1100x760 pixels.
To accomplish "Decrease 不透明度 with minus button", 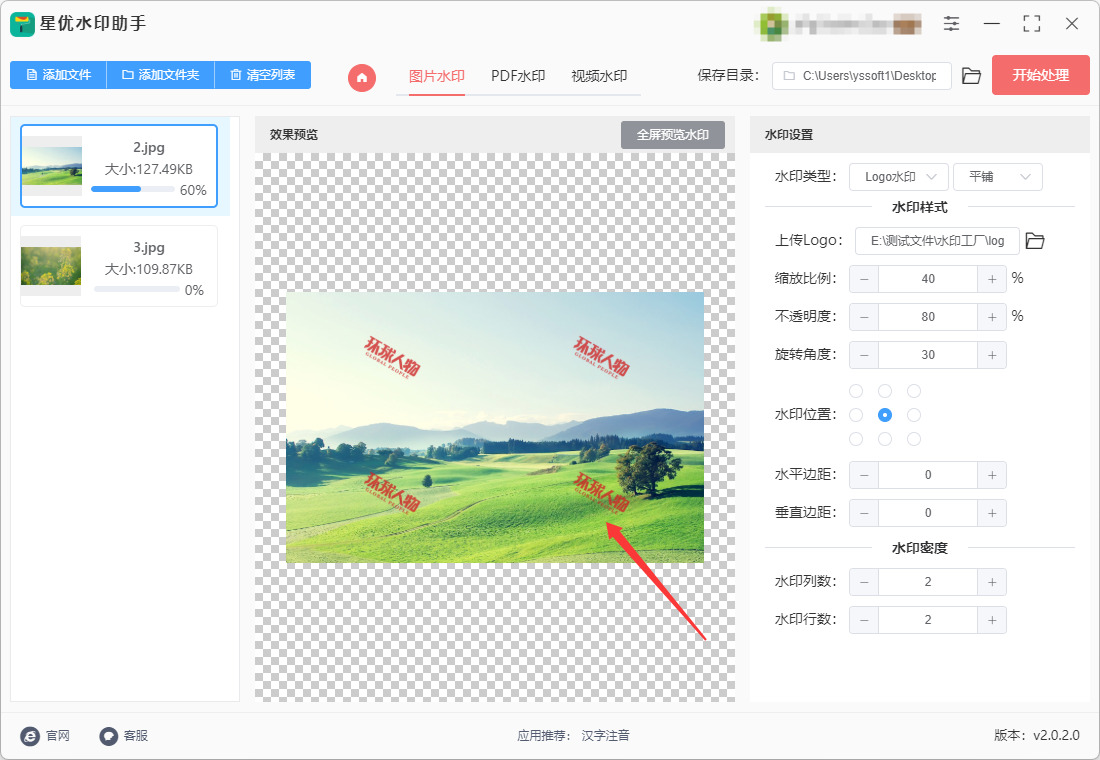I will [864, 316].
